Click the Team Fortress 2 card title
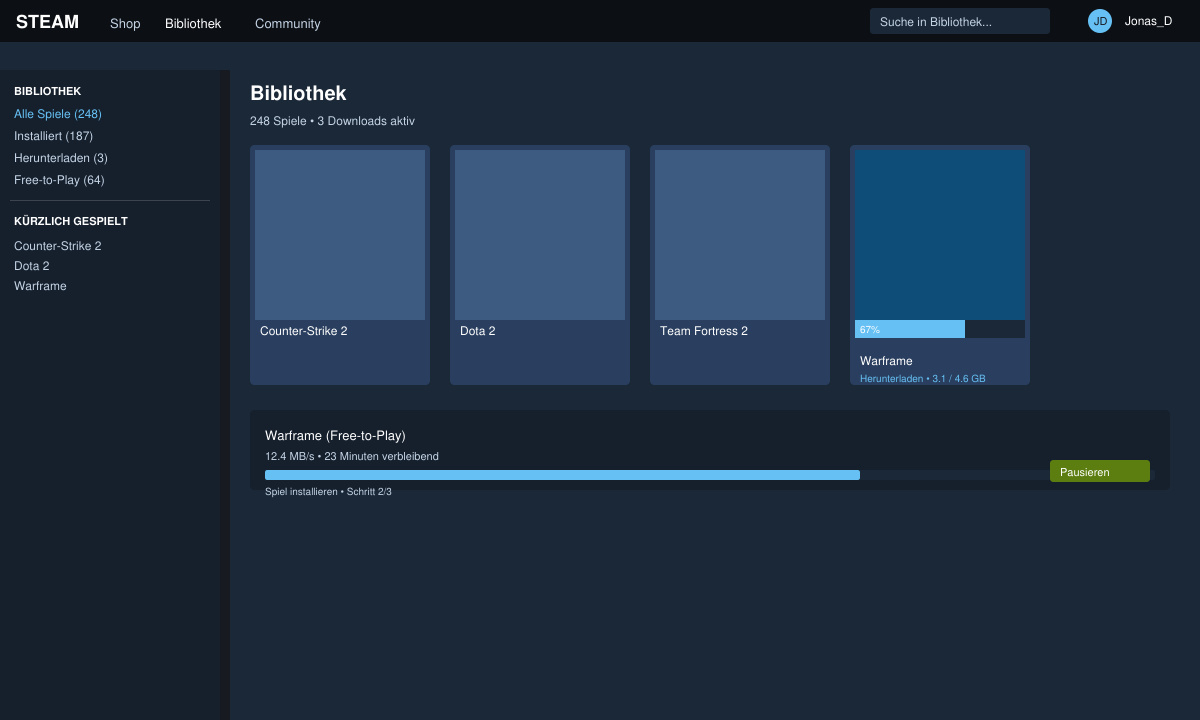 coord(704,331)
